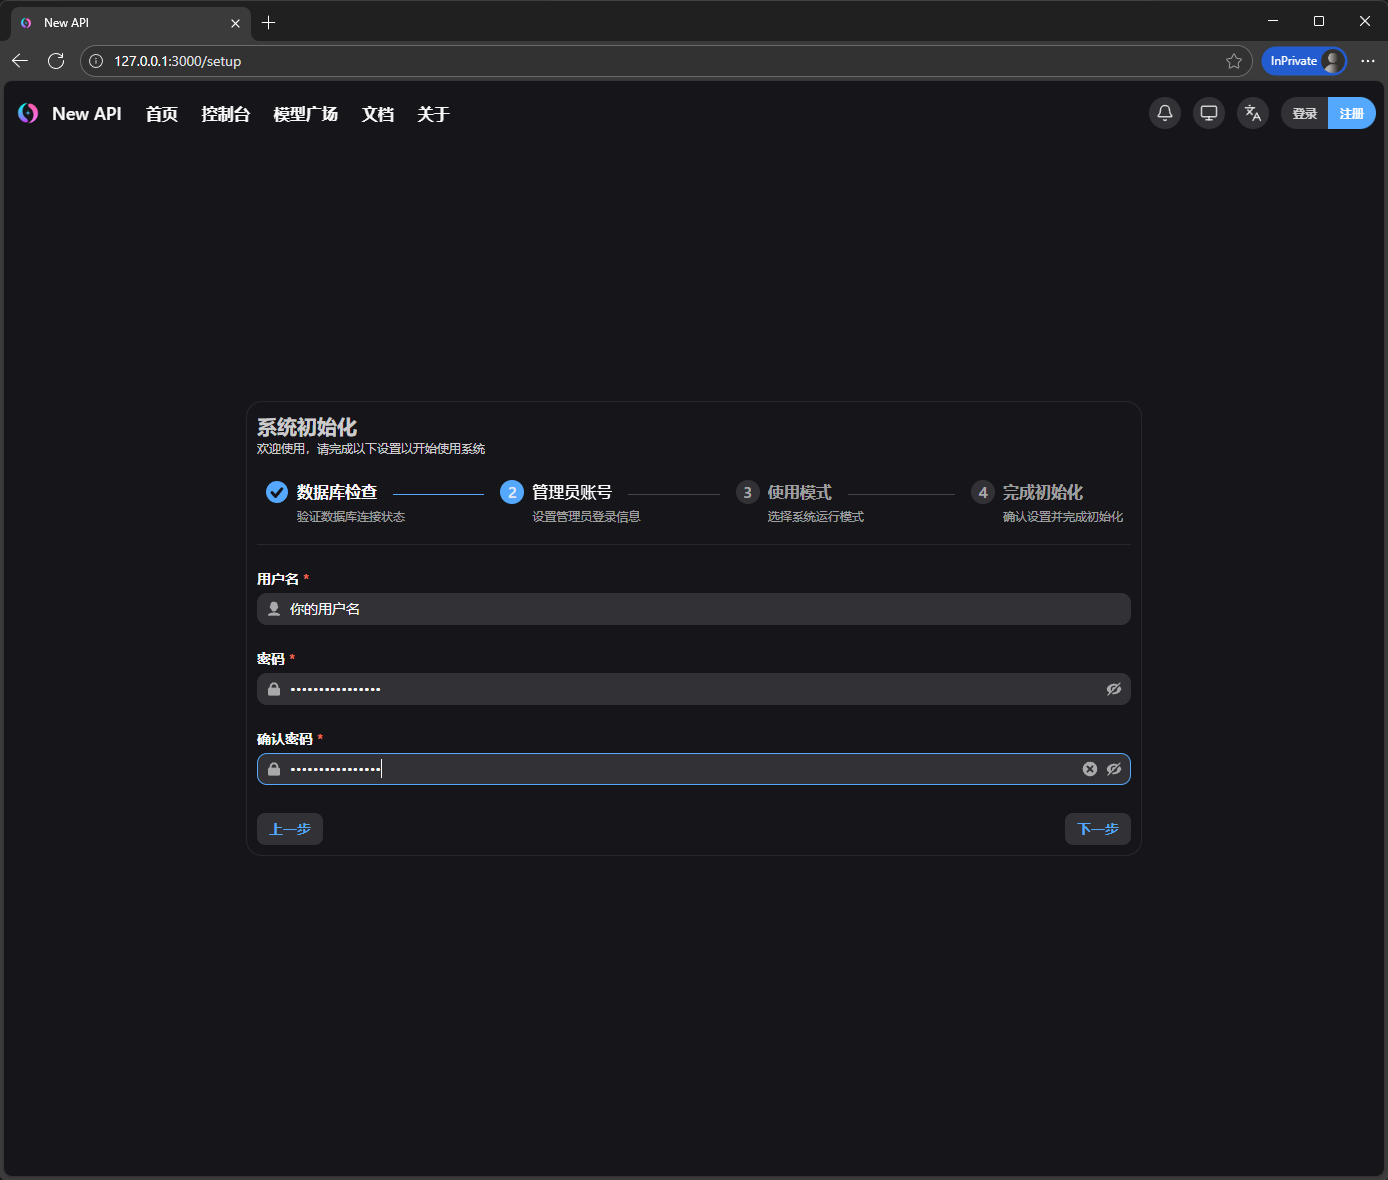This screenshot has width=1388, height=1180.
Task: Toggle visibility of confirm password
Action: point(1114,769)
